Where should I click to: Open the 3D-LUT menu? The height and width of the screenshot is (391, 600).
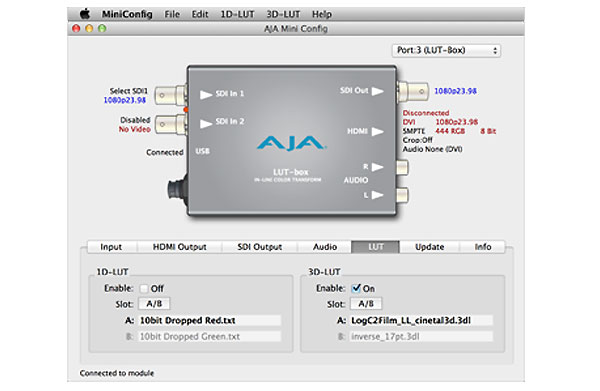tap(283, 15)
